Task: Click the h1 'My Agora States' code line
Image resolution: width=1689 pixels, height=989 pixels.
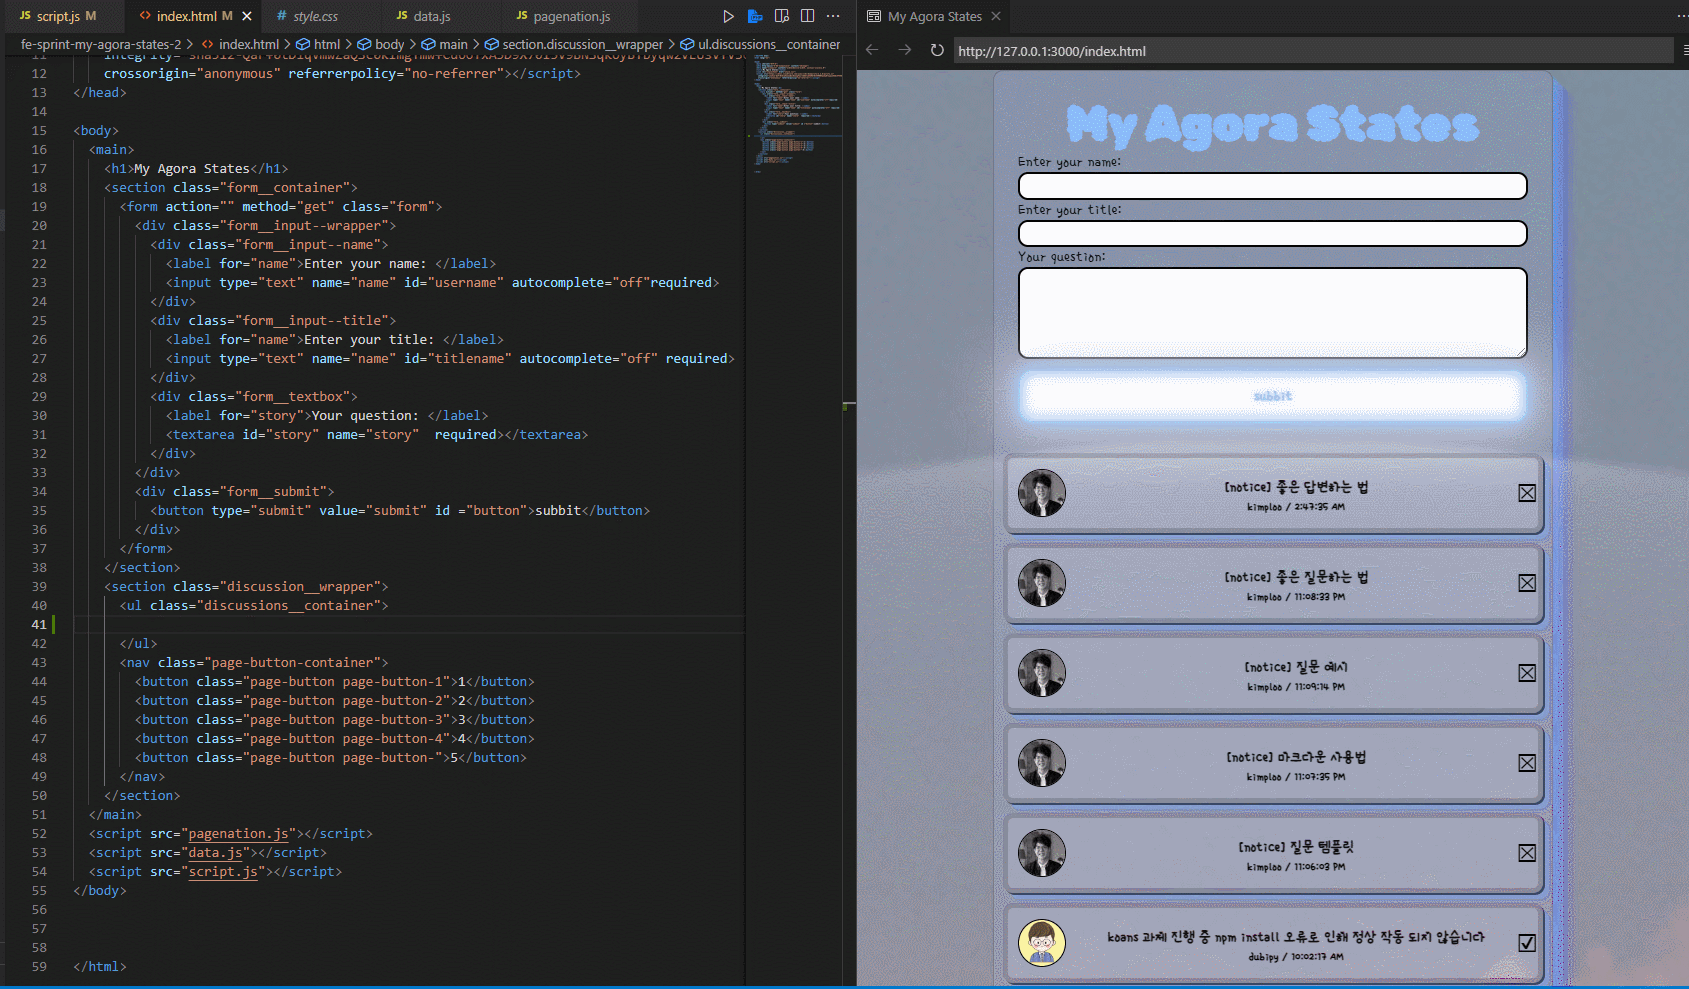Action: pyautogui.click(x=196, y=169)
